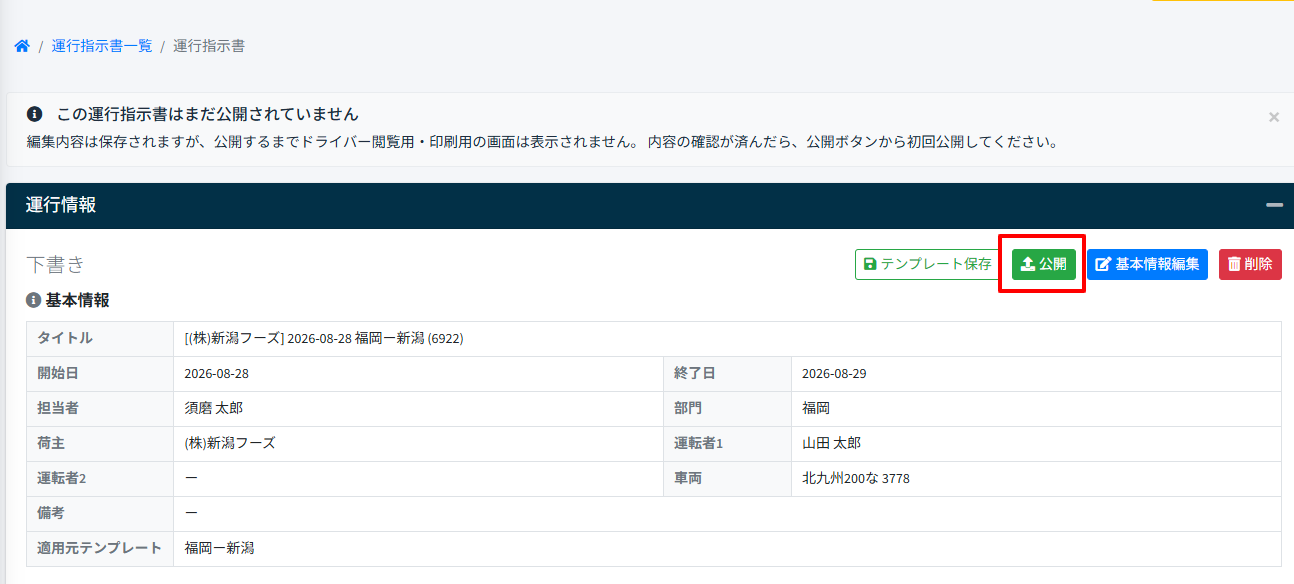1294x584 pixels.
Task: Select the start date 2026-08-28 value
Action: click(x=217, y=373)
